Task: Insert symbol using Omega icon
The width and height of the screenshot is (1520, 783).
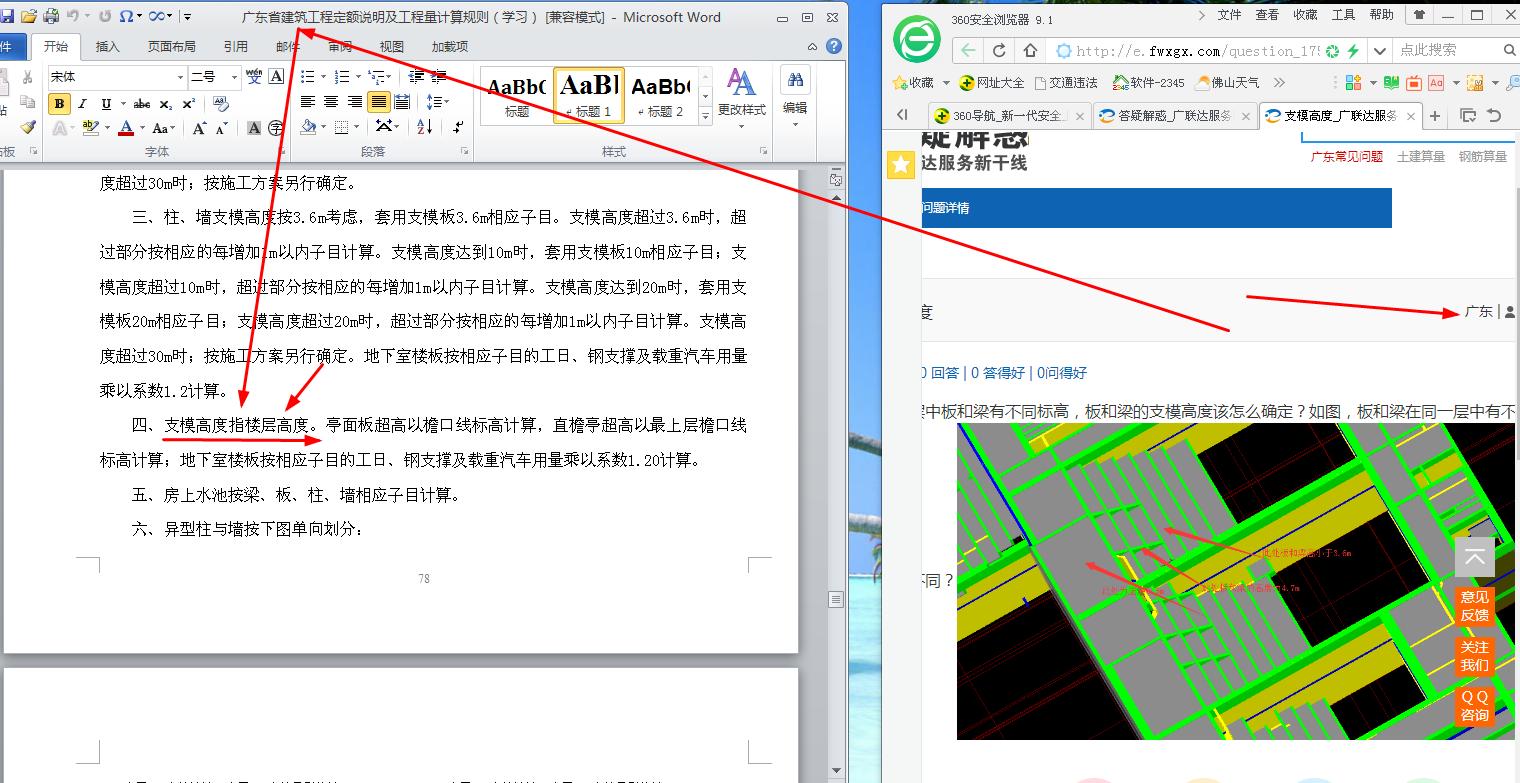Action: pos(125,16)
